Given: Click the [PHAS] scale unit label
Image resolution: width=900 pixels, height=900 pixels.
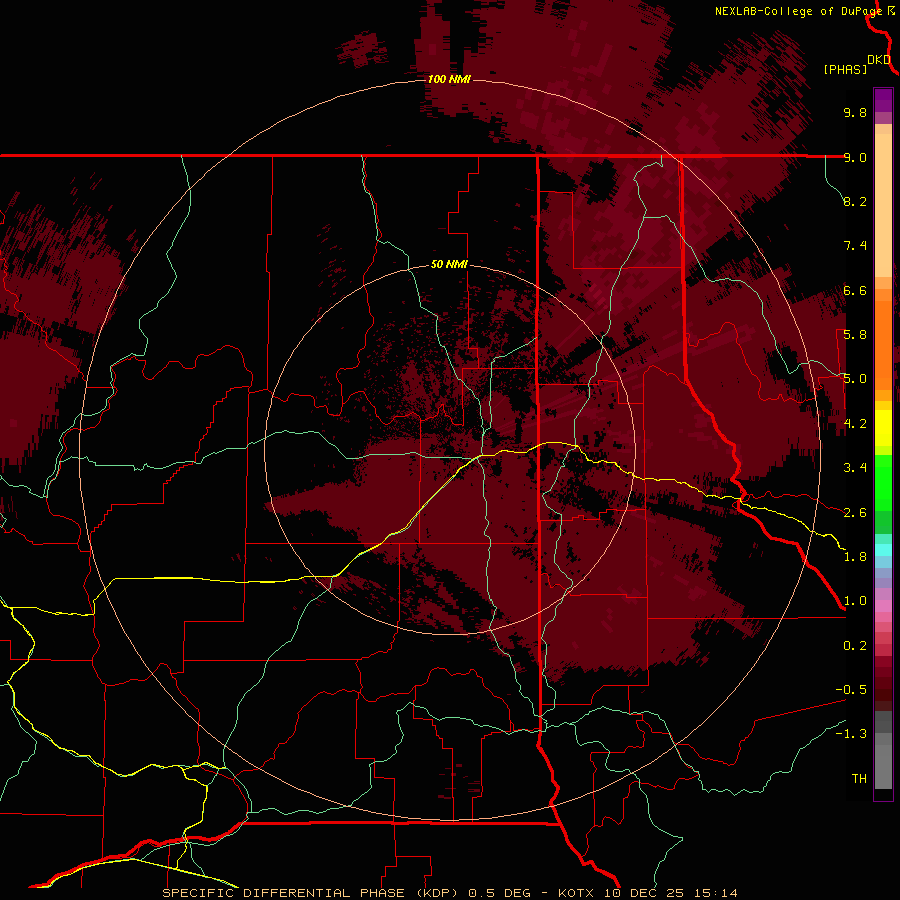Looking at the screenshot, I should [845, 69].
